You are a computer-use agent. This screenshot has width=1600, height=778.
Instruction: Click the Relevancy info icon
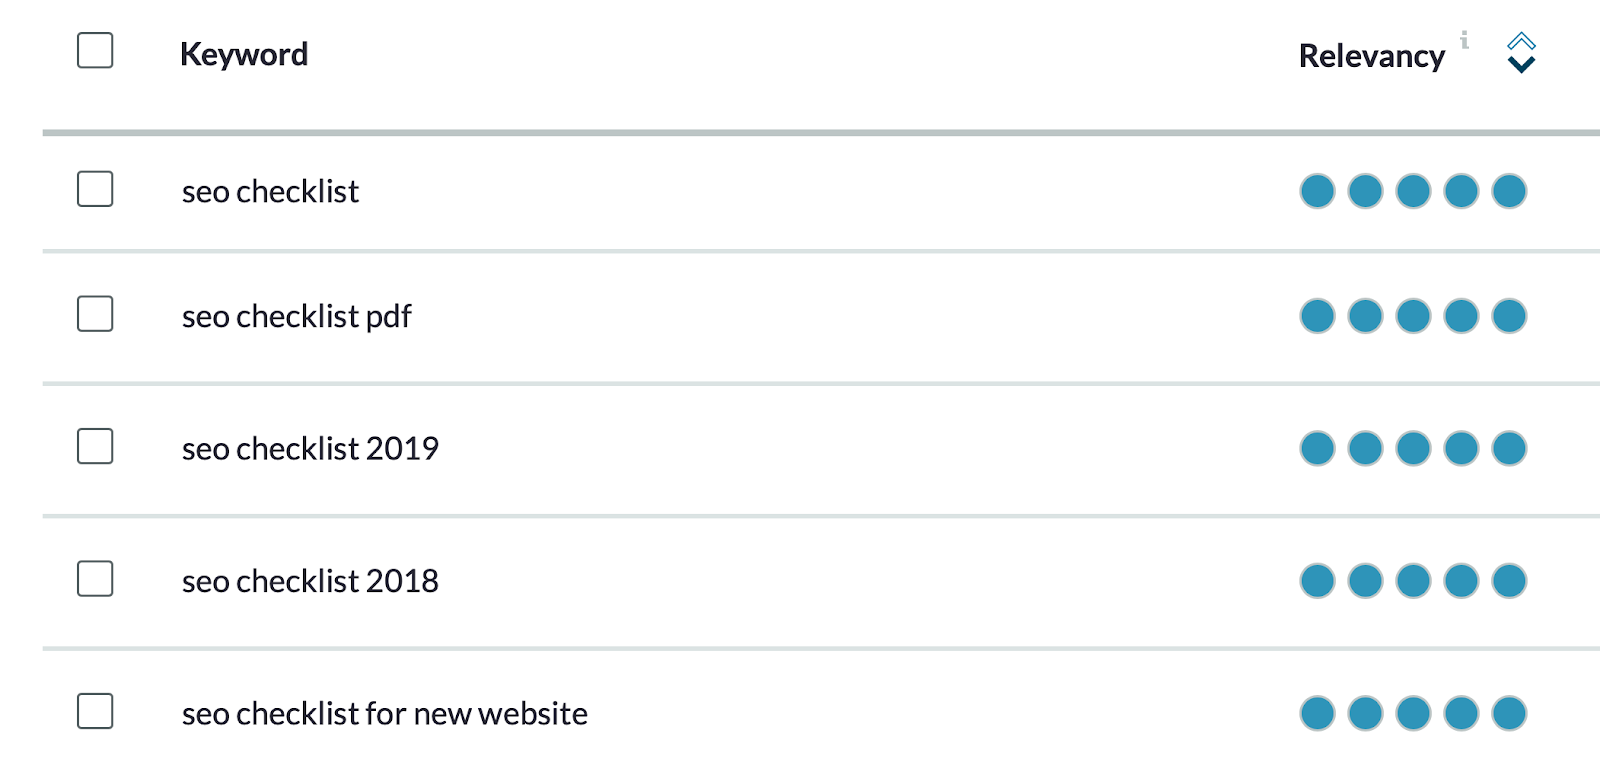click(1464, 40)
